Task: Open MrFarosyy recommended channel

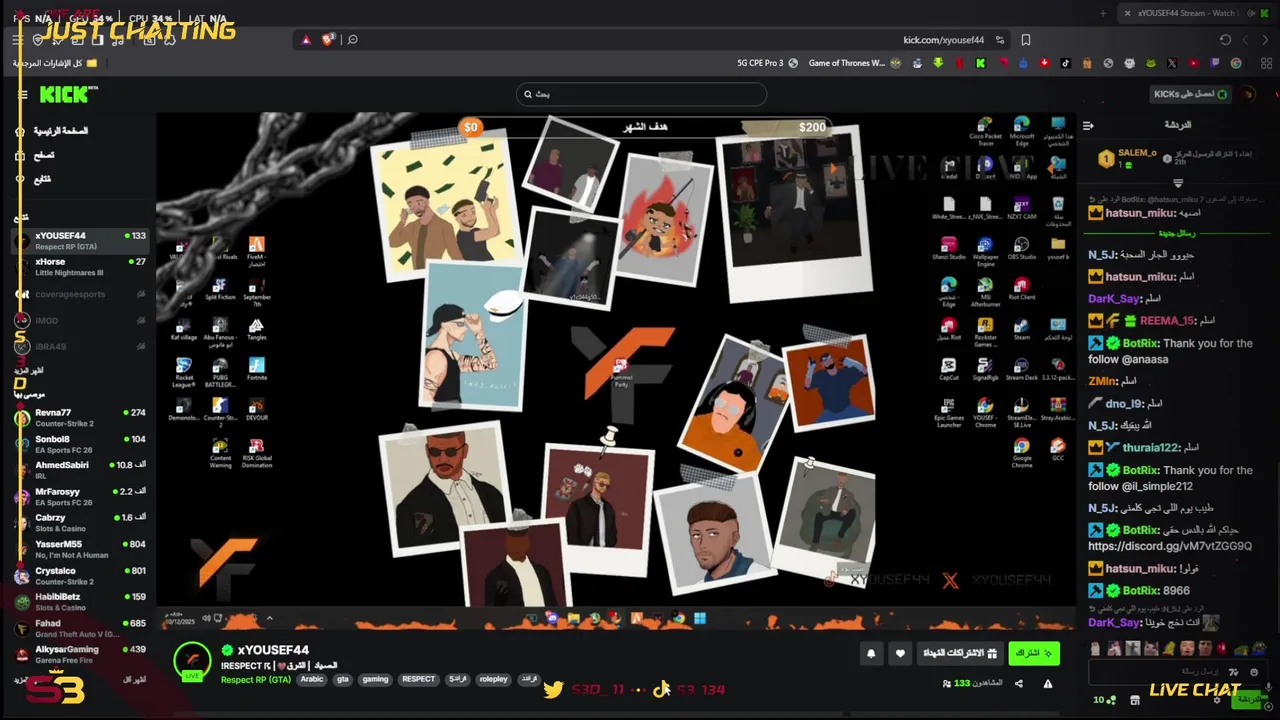Action: coord(80,497)
